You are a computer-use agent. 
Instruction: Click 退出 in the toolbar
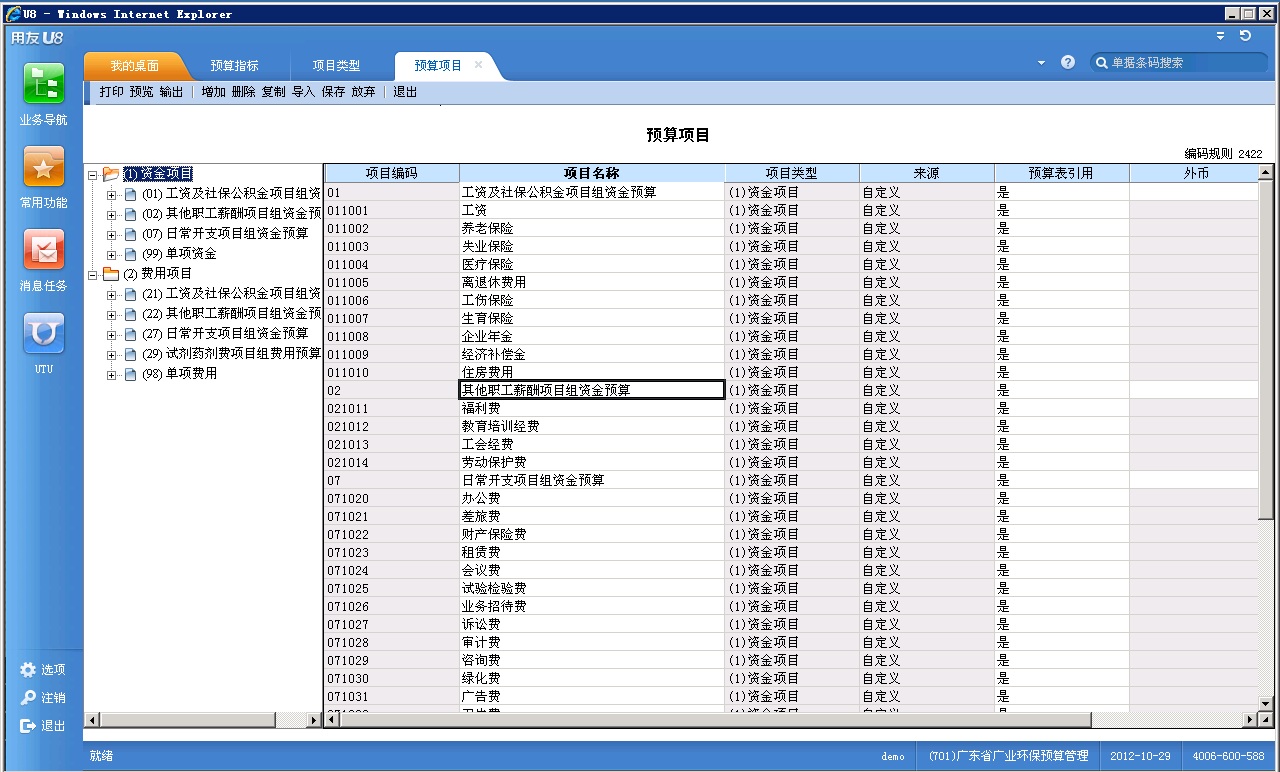(405, 92)
